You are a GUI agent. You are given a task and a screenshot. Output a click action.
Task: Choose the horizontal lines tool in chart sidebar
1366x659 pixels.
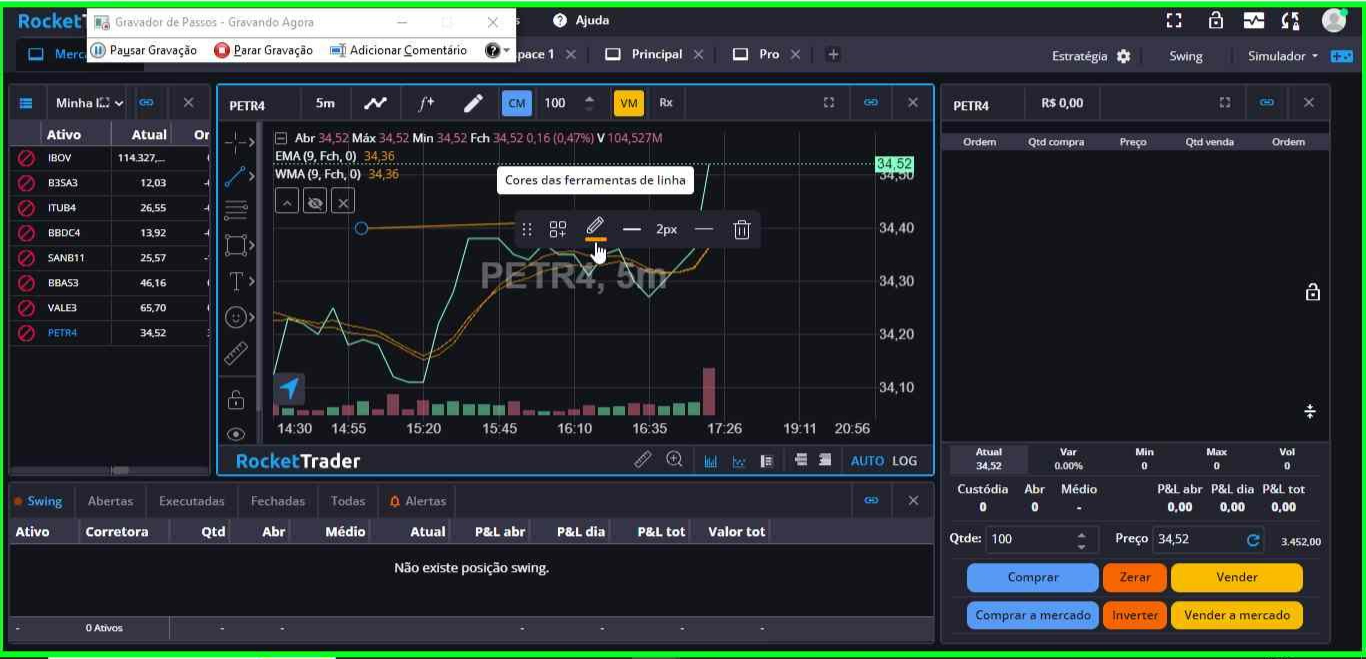(x=236, y=210)
